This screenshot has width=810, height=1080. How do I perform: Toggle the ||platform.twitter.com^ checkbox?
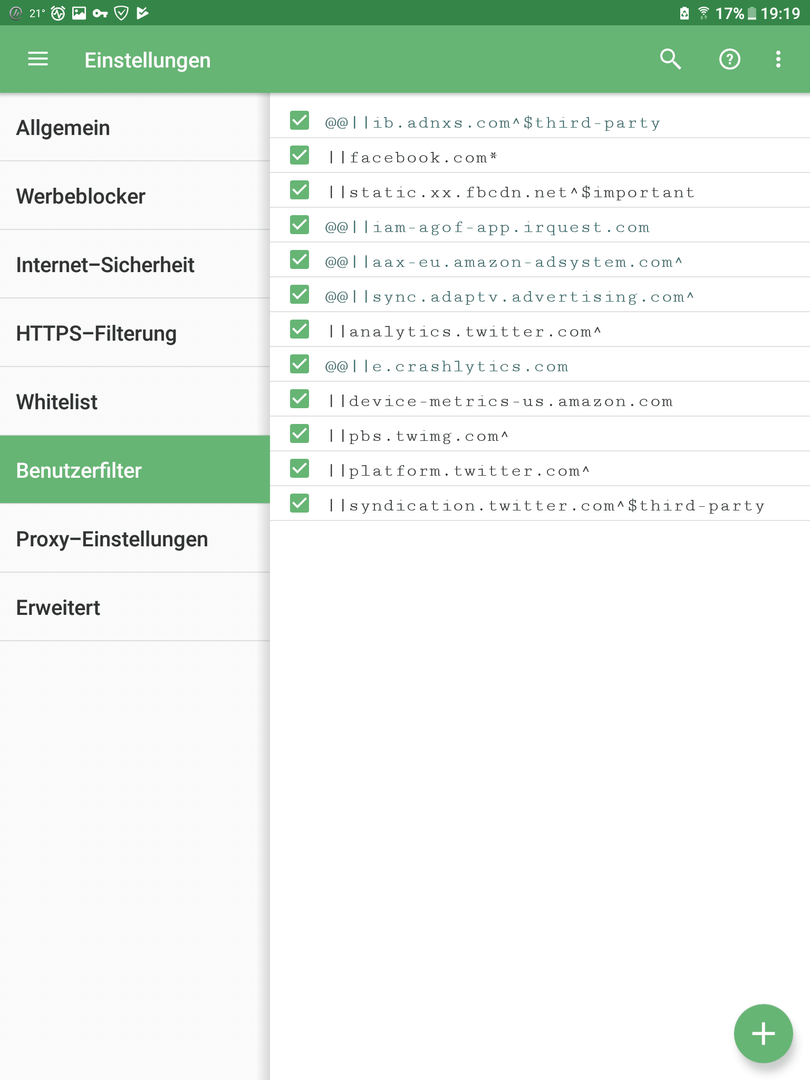(x=300, y=469)
